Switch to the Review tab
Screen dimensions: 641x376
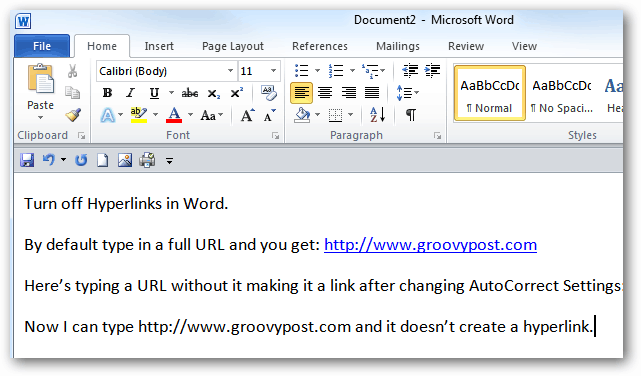point(466,46)
